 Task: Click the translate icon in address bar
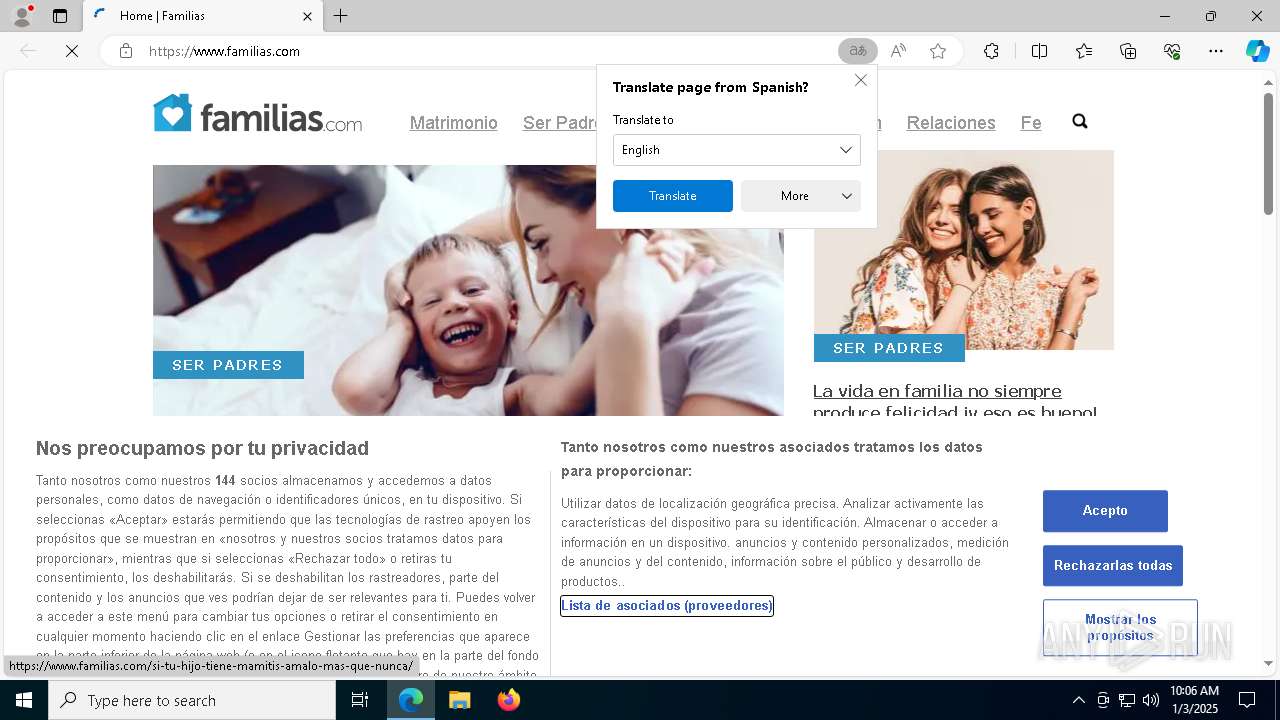[x=857, y=51]
